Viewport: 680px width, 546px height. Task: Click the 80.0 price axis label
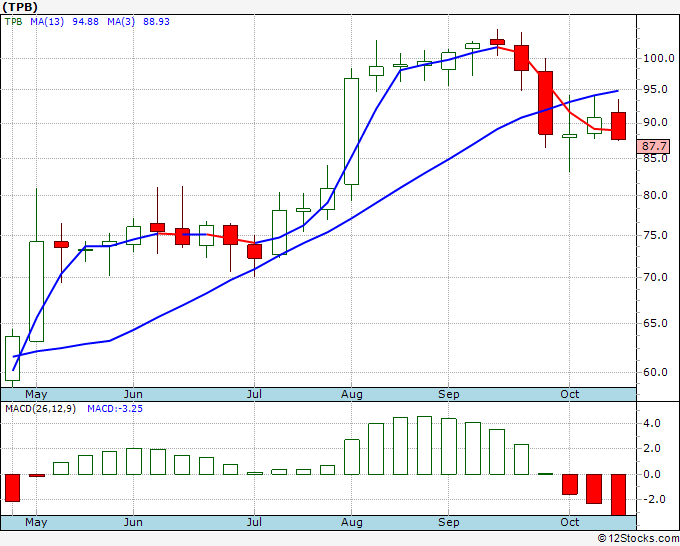click(x=655, y=195)
